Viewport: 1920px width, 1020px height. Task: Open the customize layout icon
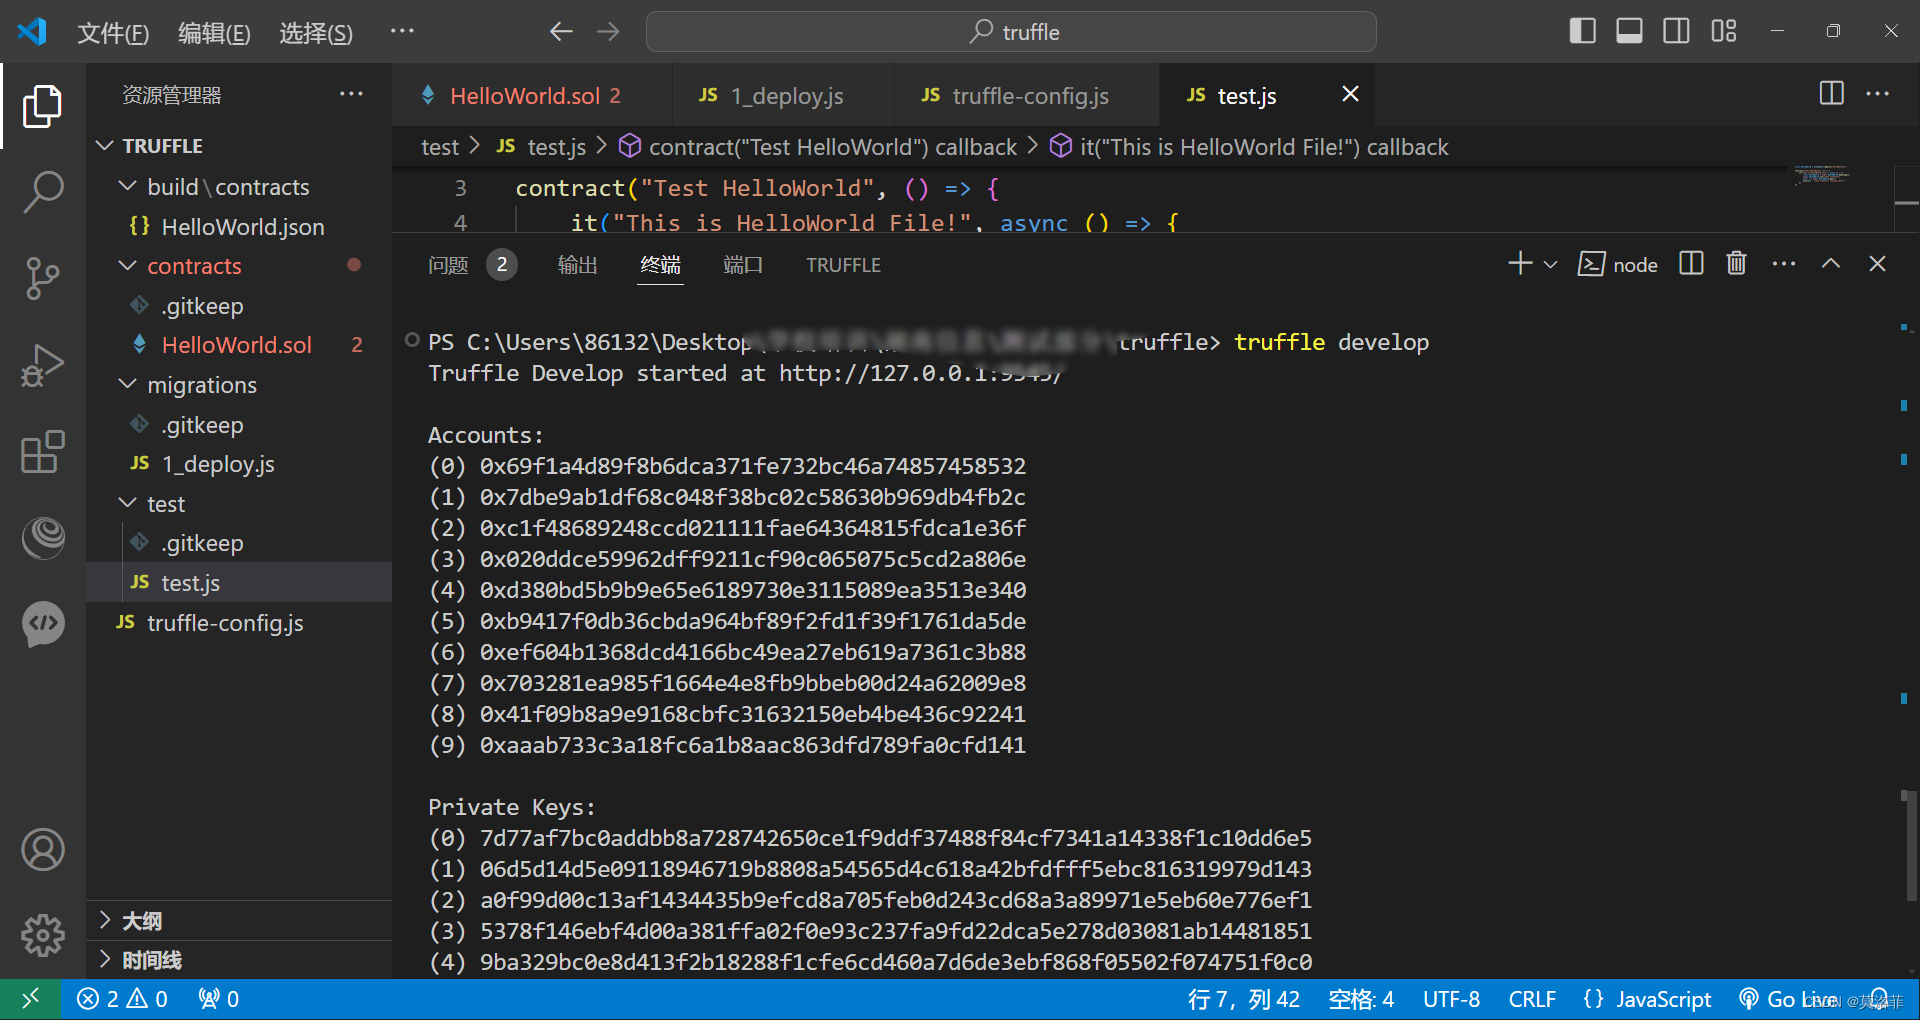point(1723,31)
